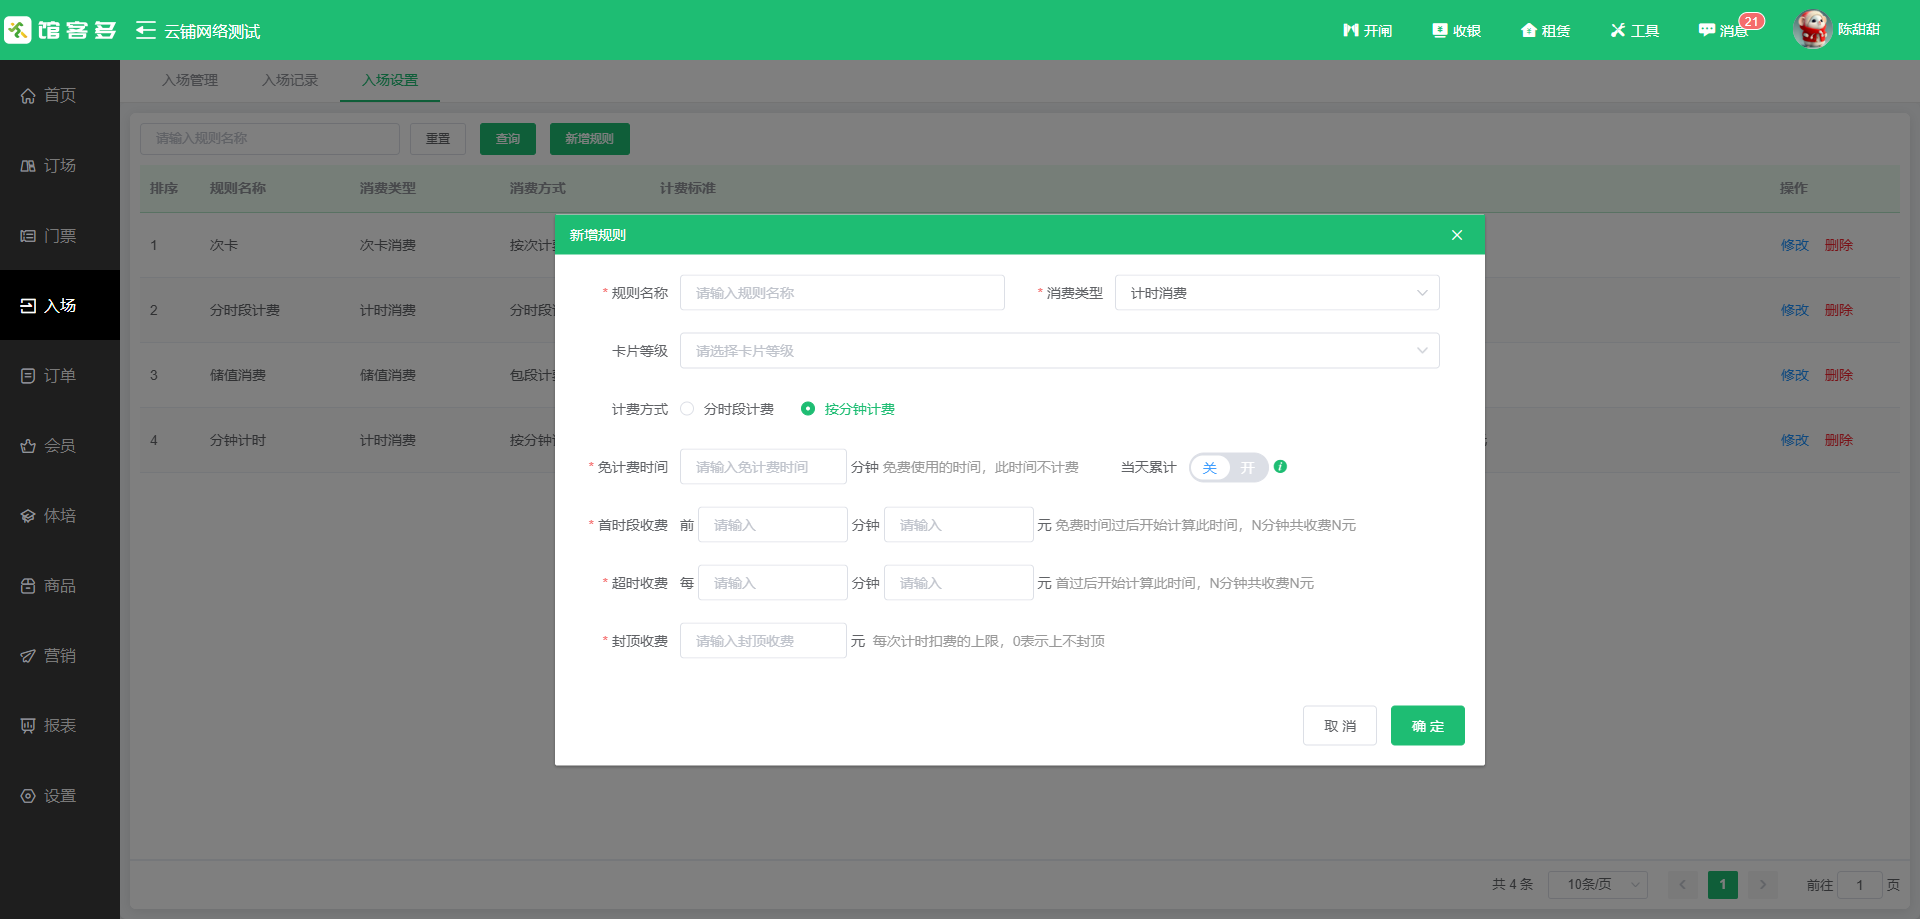Switch to the 入场管理 tab
1920x919 pixels.
[190, 80]
